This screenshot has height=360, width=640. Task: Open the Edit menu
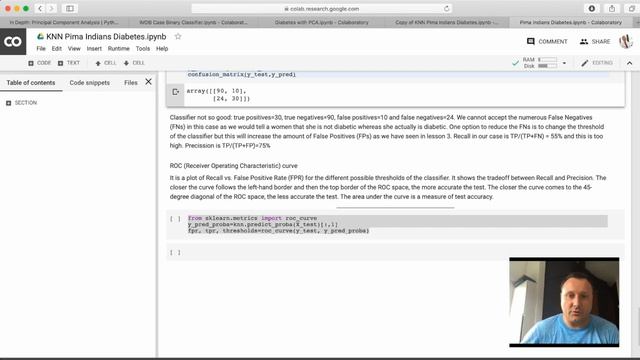point(56,49)
